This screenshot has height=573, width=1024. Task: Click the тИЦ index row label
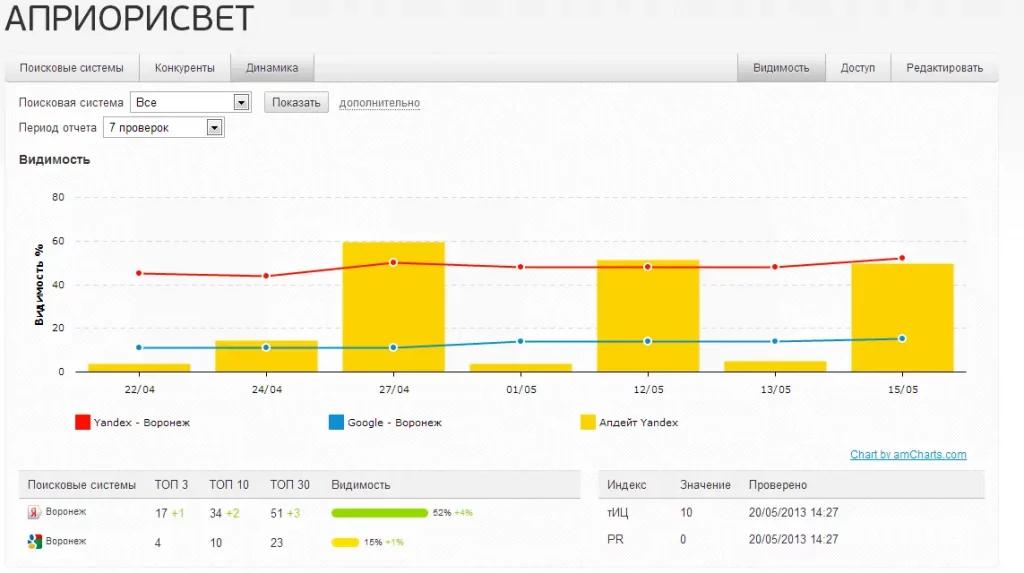pos(618,513)
